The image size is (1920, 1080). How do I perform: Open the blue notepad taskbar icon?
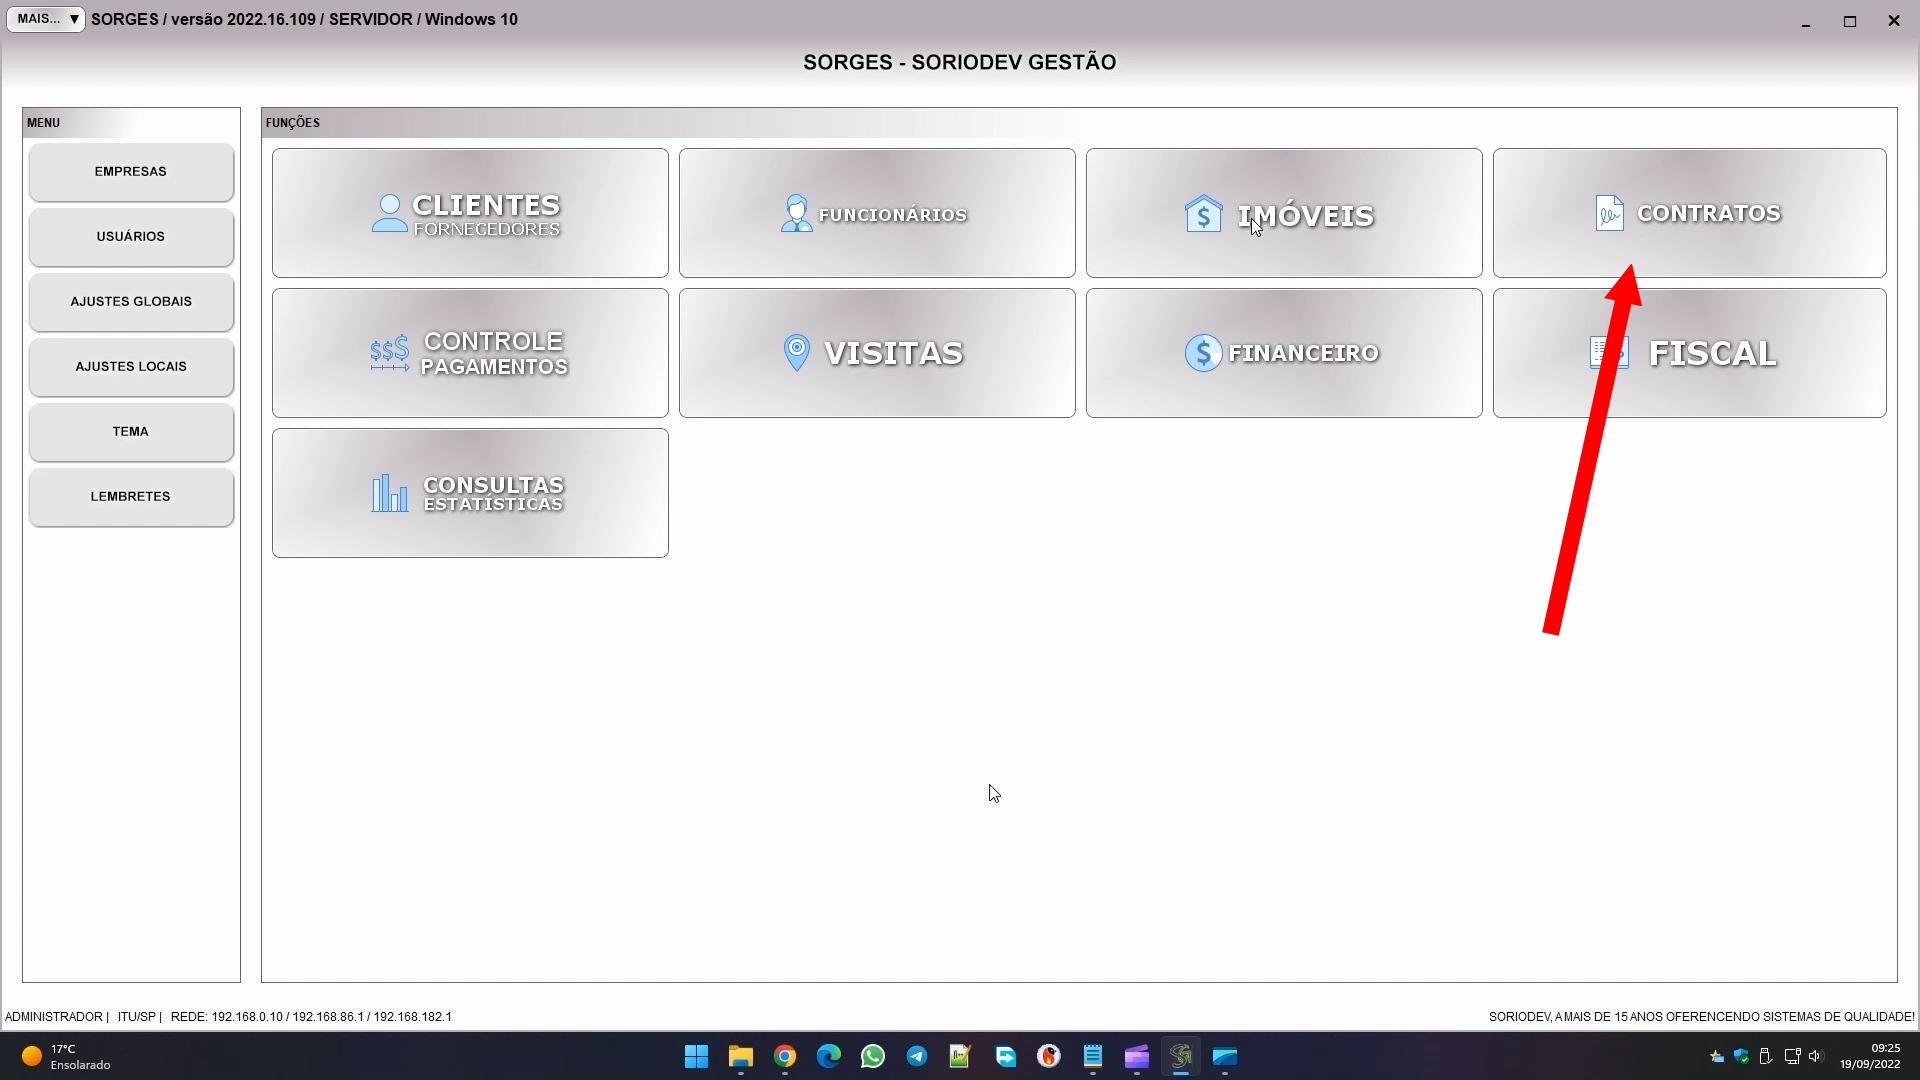point(1093,1056)
